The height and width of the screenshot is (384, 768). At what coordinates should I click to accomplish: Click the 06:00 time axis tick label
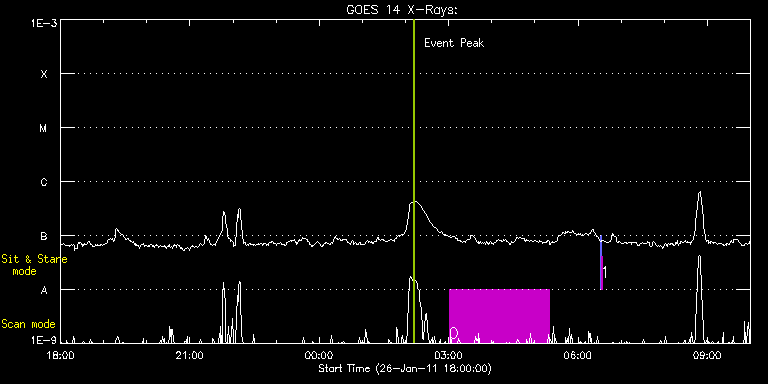click(578, 355)
